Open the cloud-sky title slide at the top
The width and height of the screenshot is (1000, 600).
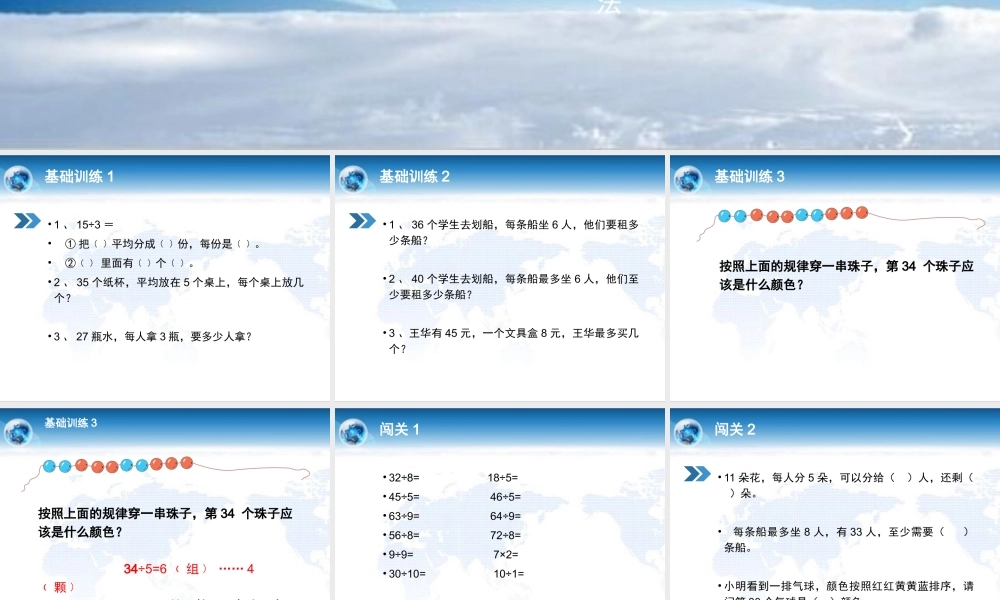(500, 75)
